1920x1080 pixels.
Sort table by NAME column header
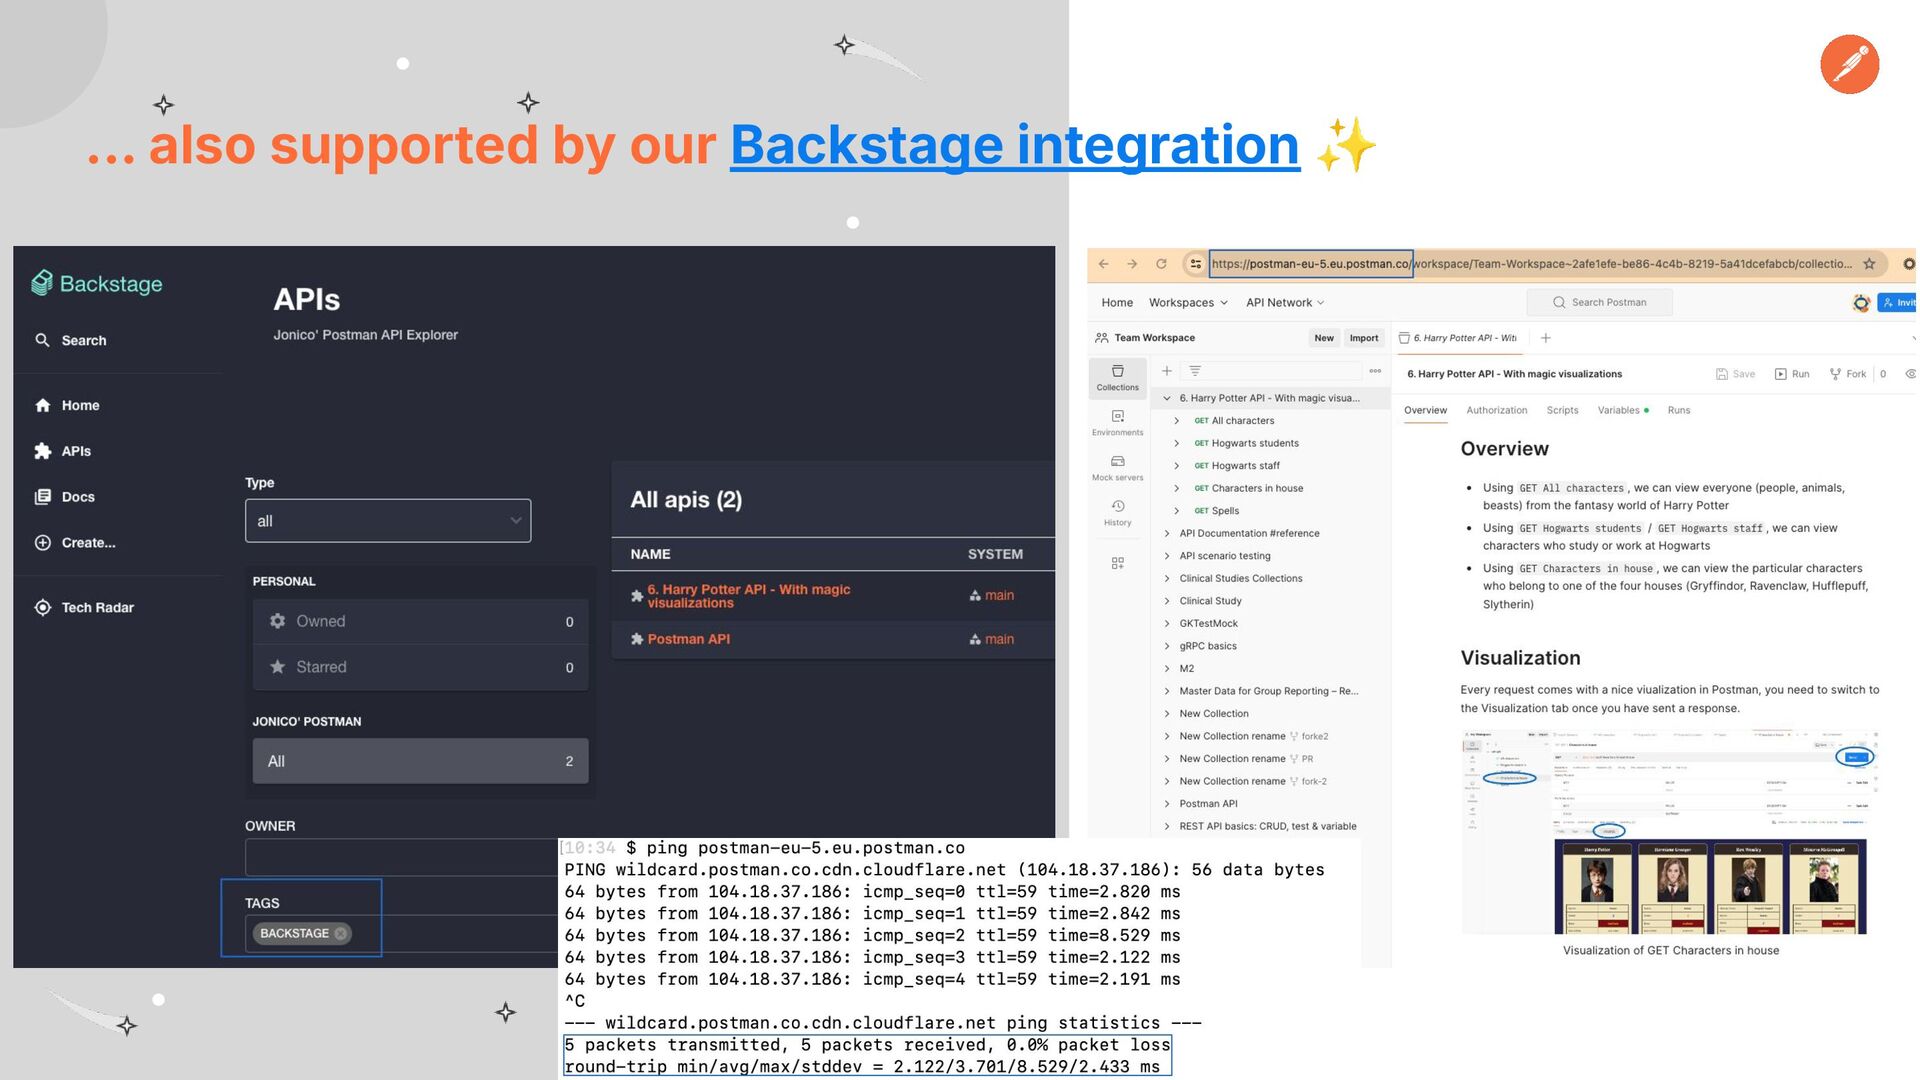pos(650,554)
